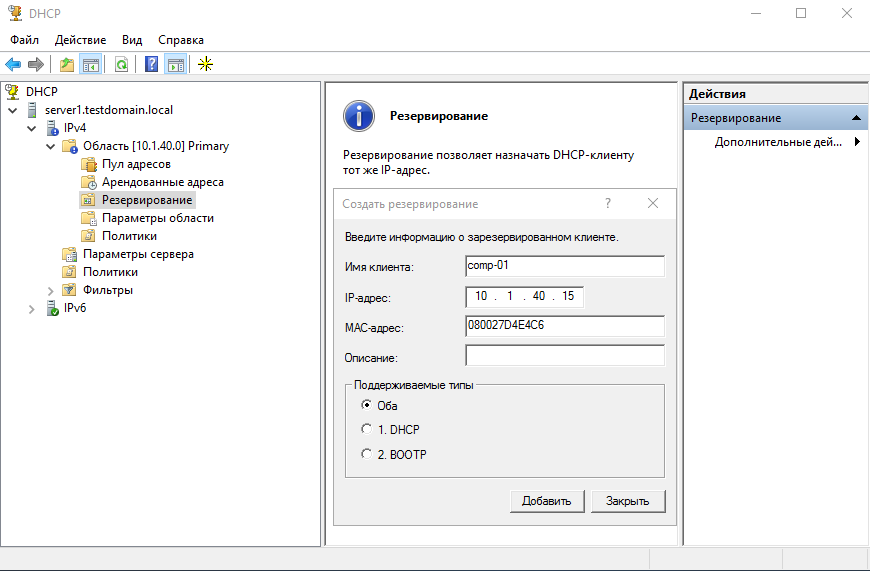Click the 'Добавить' button

click(x=546, y=501)
